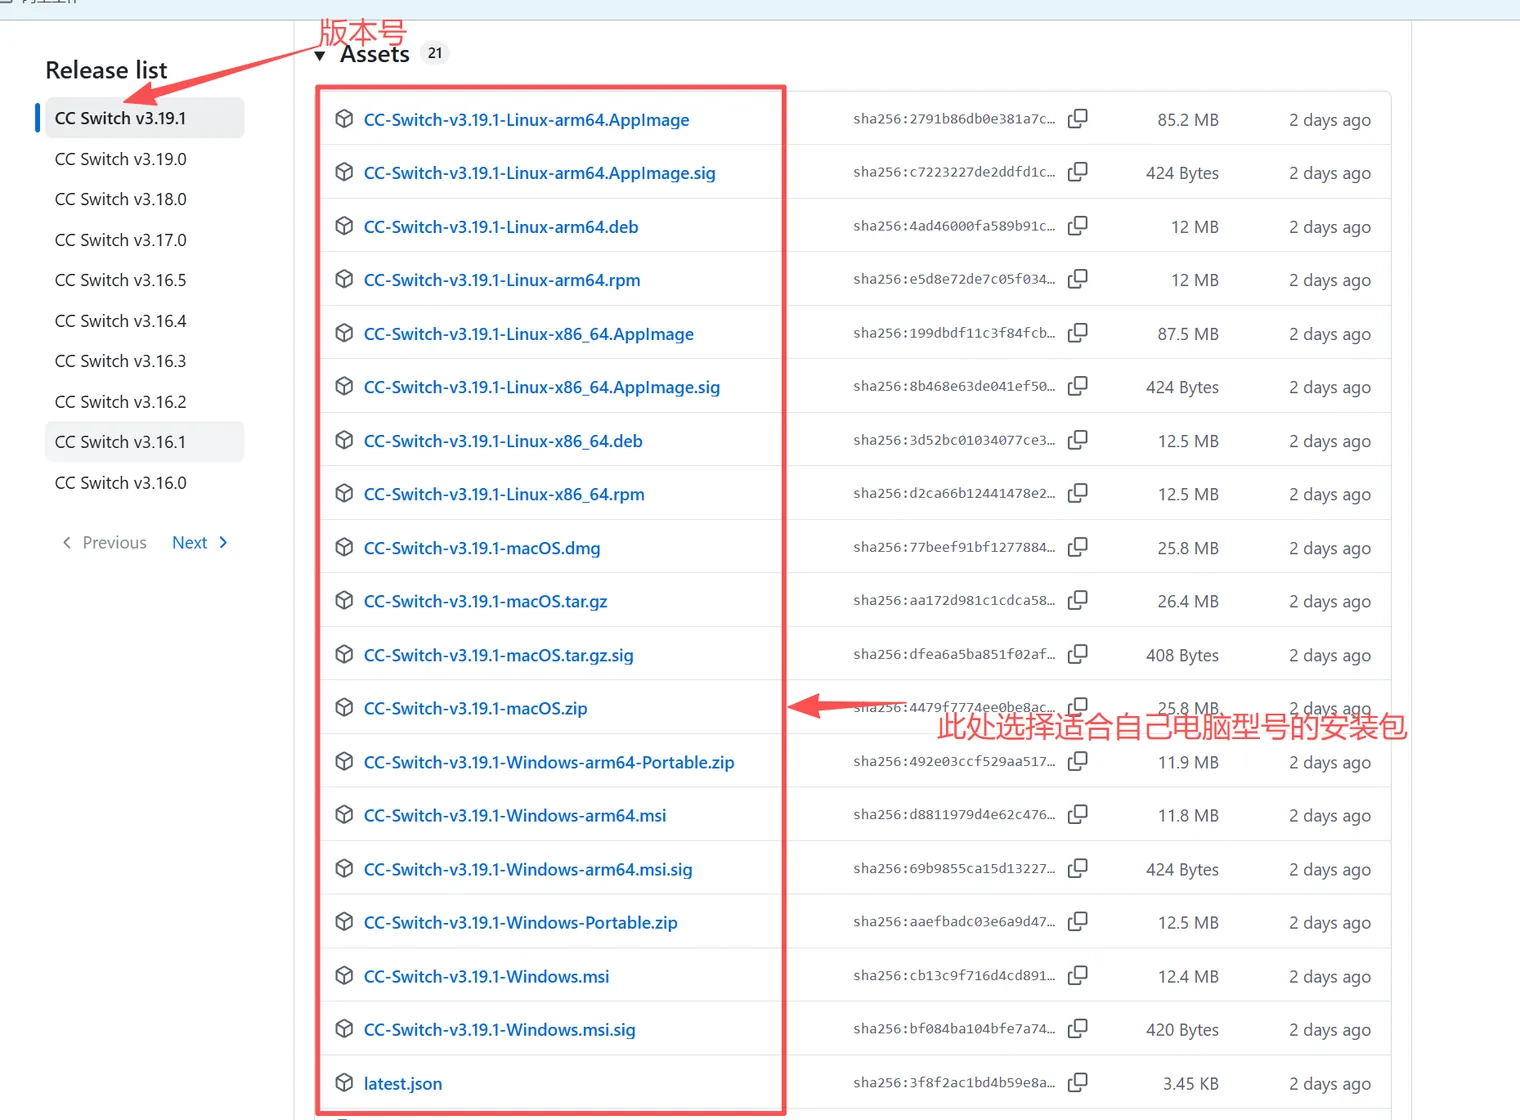Click the 85.2 MB file size
The height and width of the screenshot is (1120, 1520).
(x=1188, y=120)
